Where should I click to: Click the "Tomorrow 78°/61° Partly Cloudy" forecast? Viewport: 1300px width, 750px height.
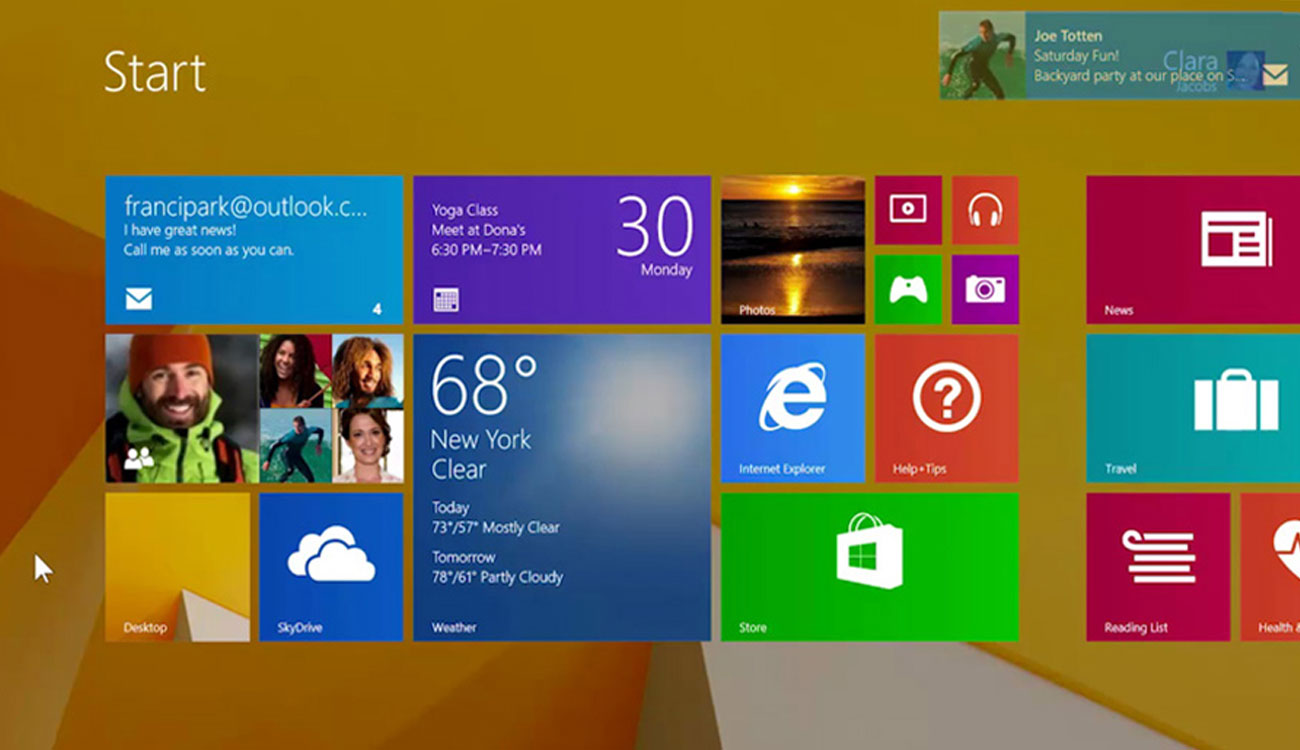click(x=497, y=567)
